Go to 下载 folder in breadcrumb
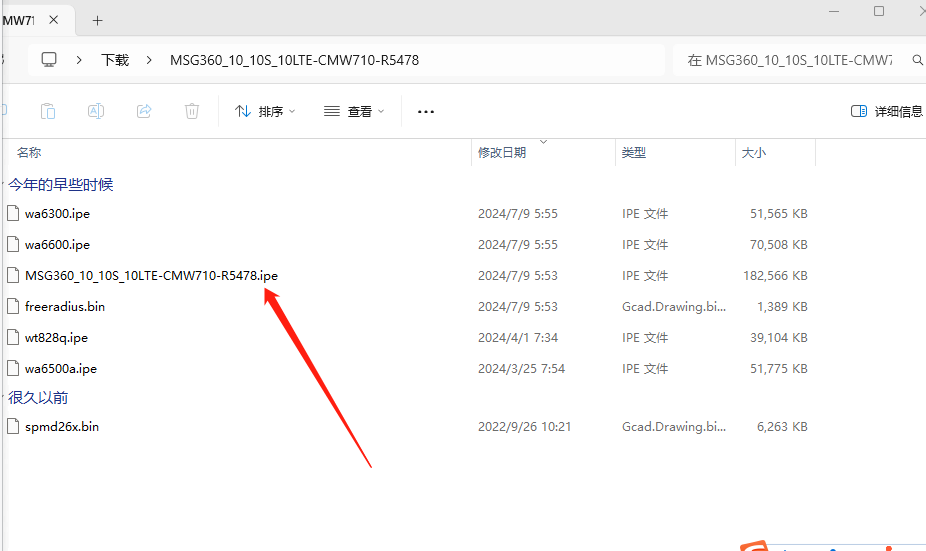This screenshot has width=926, height=551. pos(115,60)
